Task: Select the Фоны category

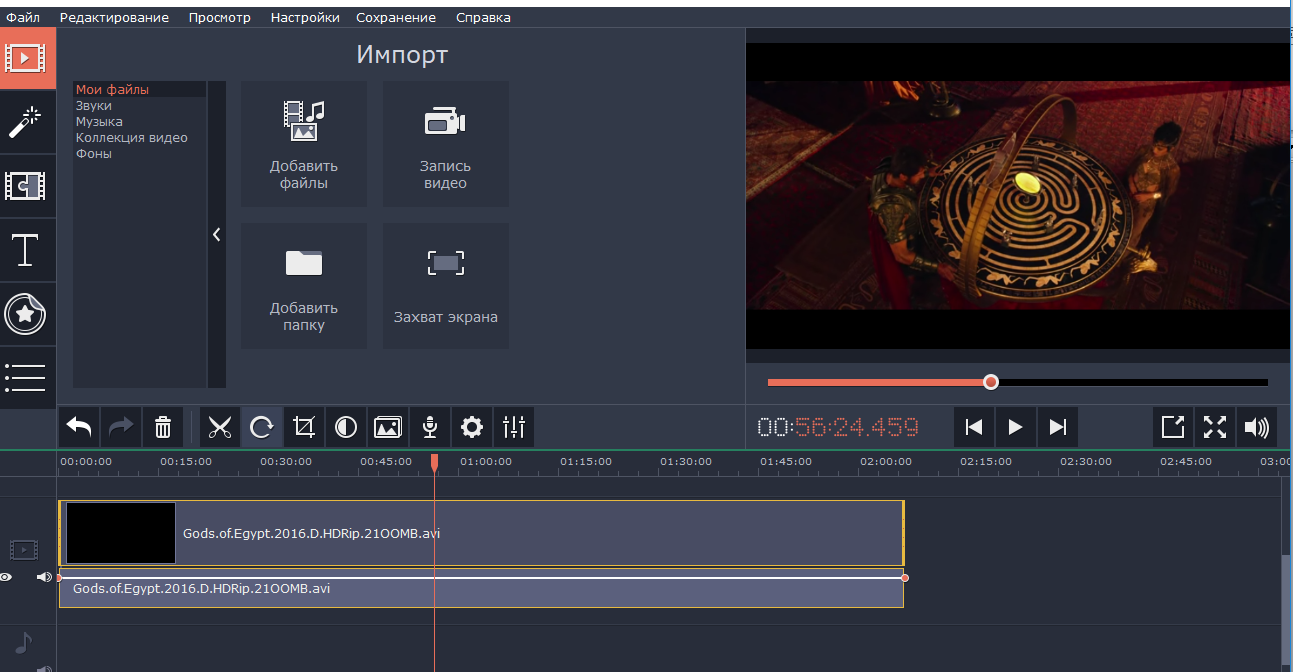Action: [140, 154]
